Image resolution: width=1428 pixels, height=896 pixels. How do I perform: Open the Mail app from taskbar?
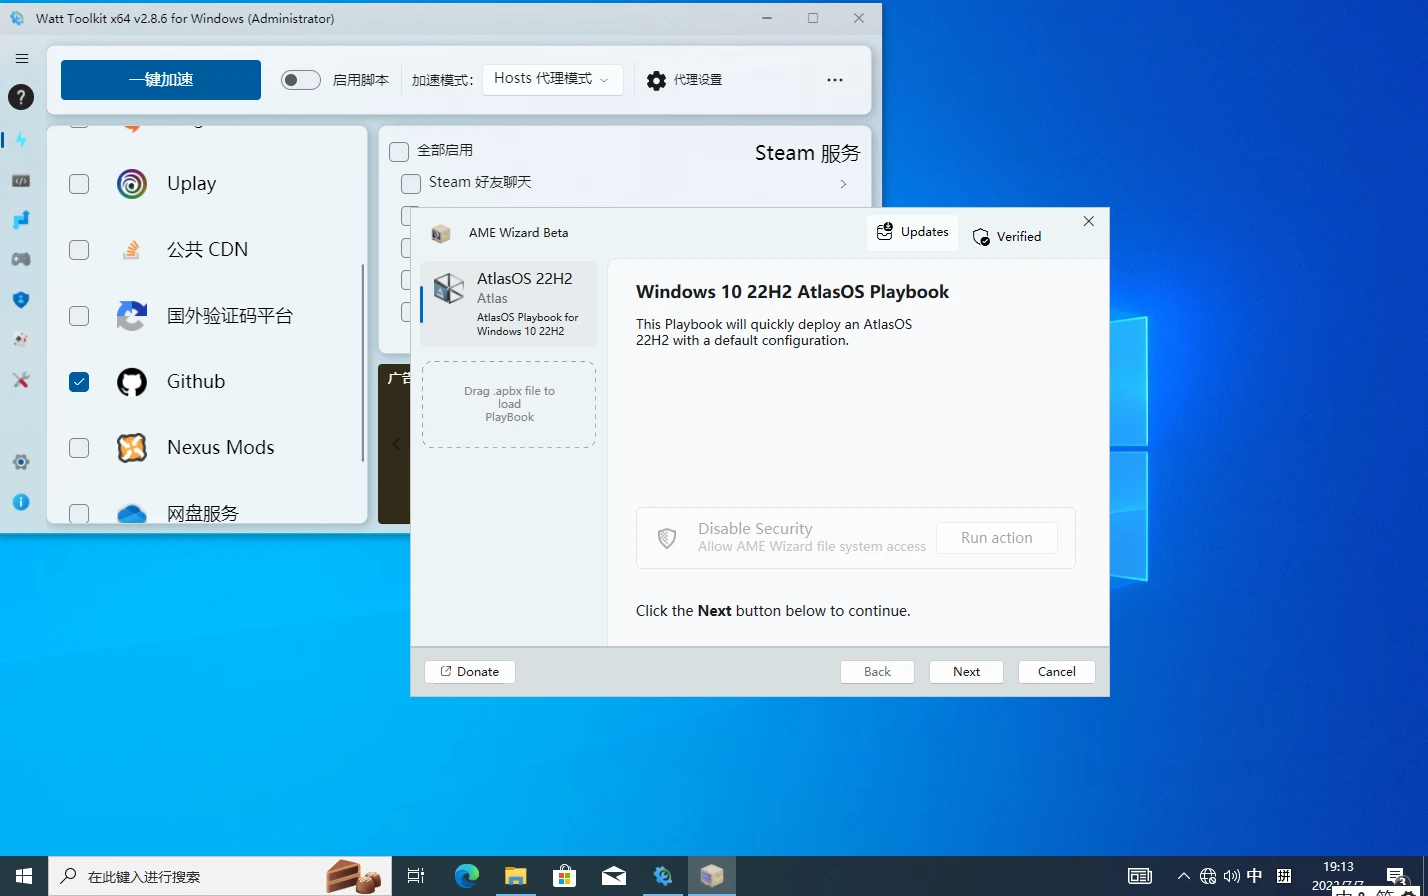(614, 876)
